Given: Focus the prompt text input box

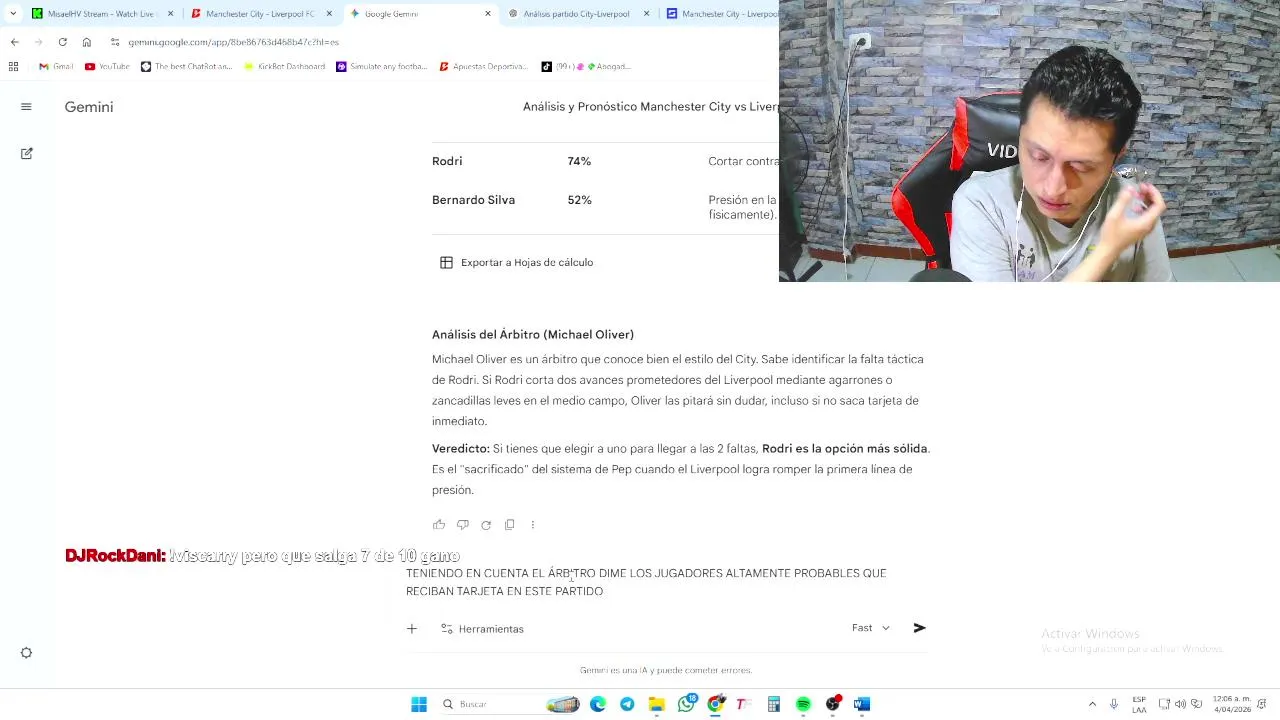Looking at the screenshot, I should coord(666,582).
